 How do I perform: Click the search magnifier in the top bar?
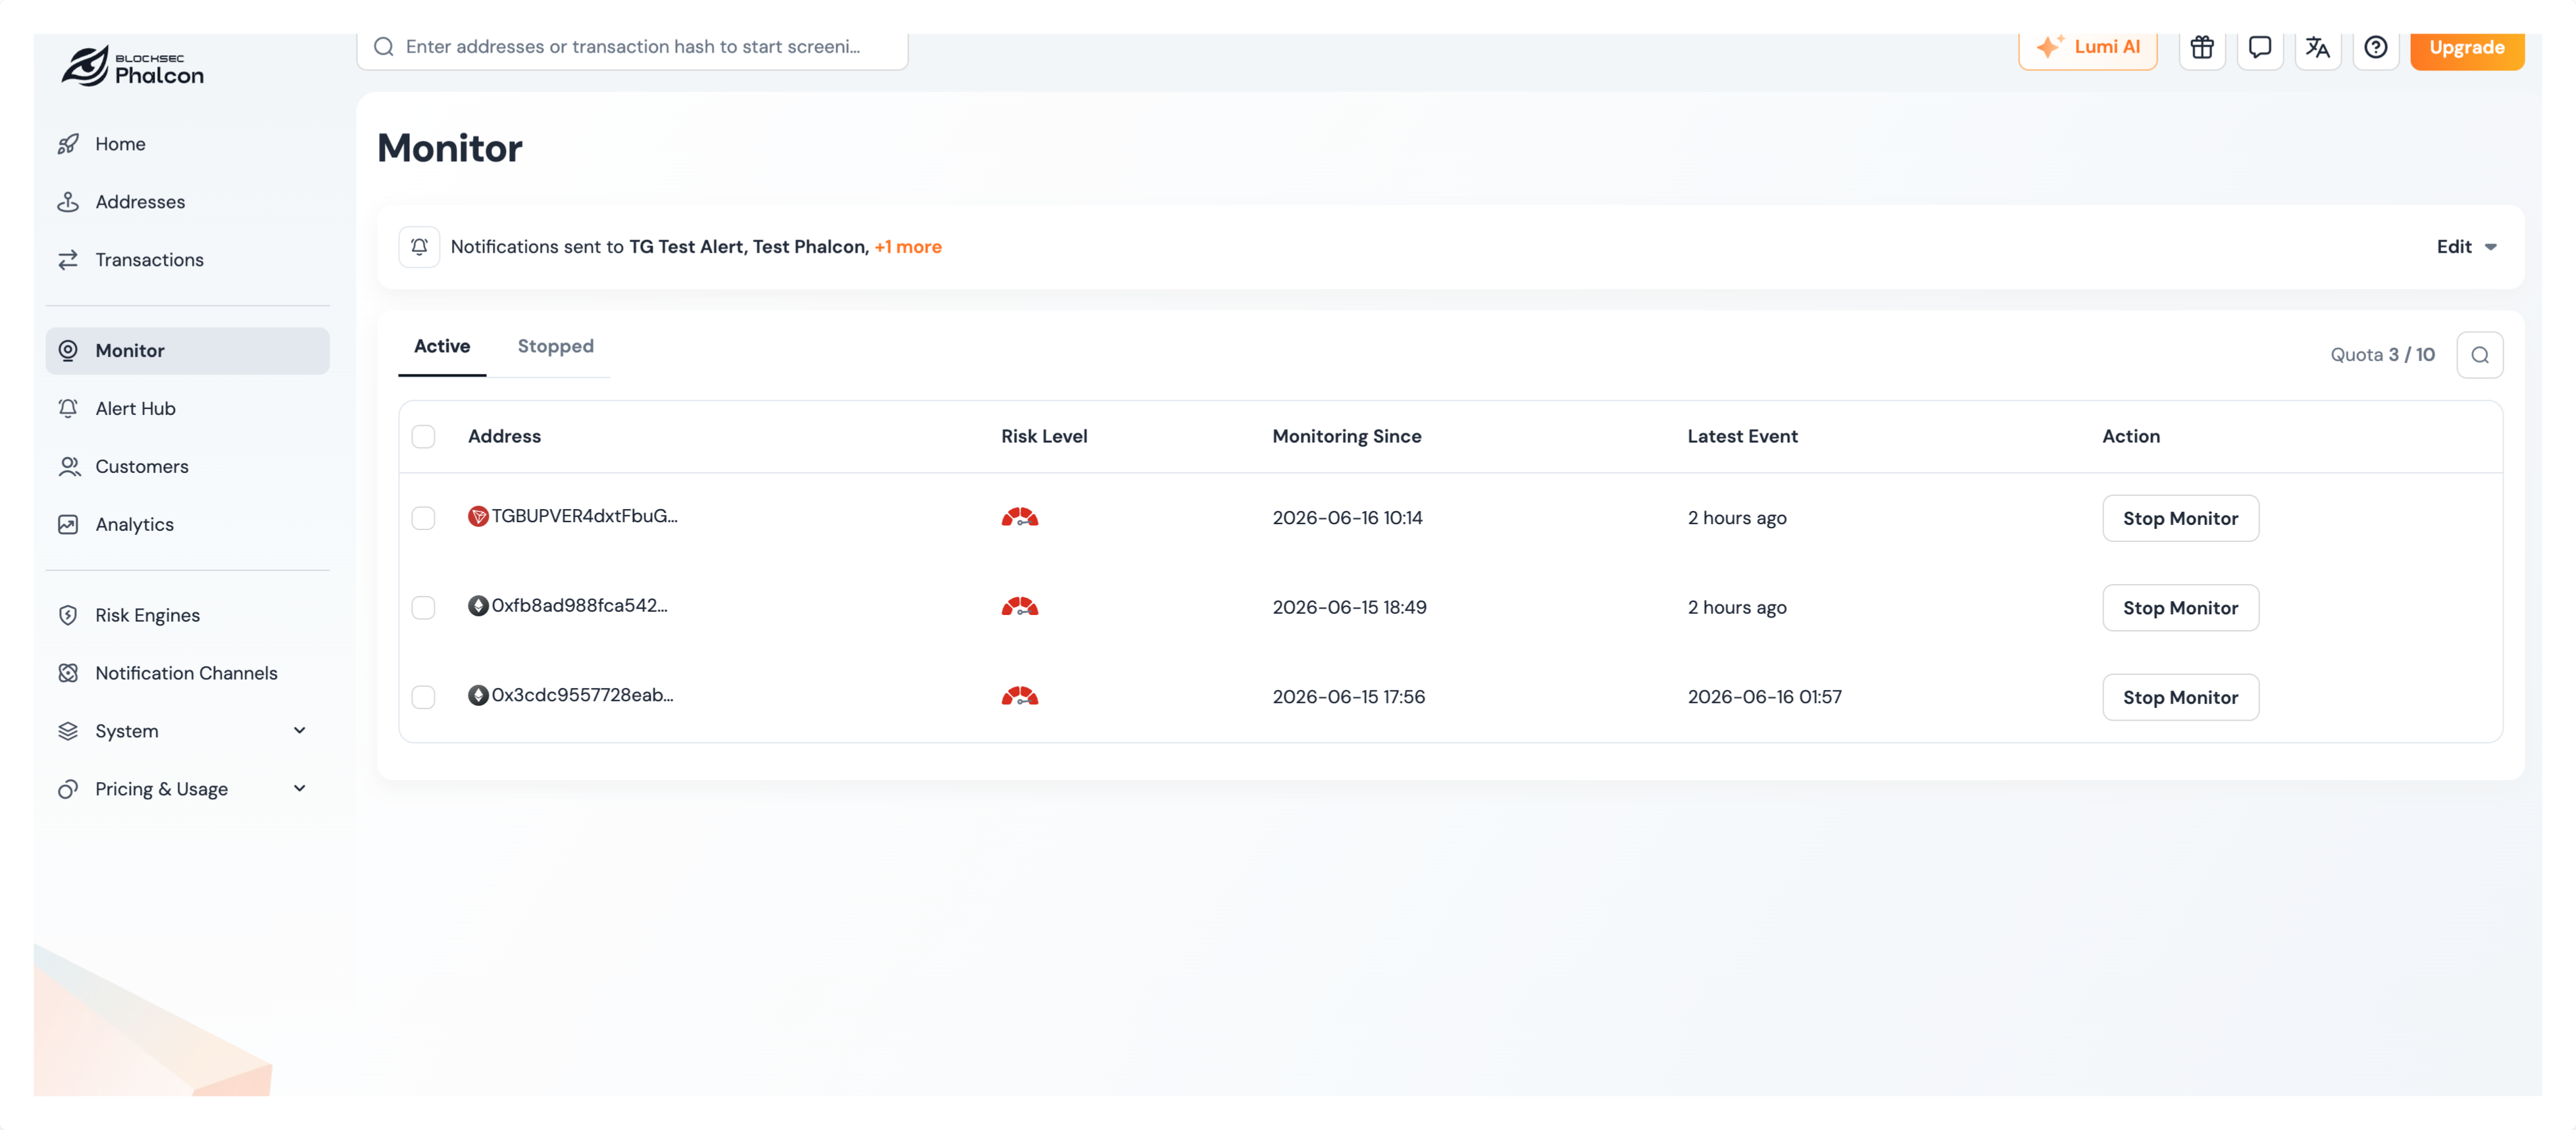click(x=384, y=47)
